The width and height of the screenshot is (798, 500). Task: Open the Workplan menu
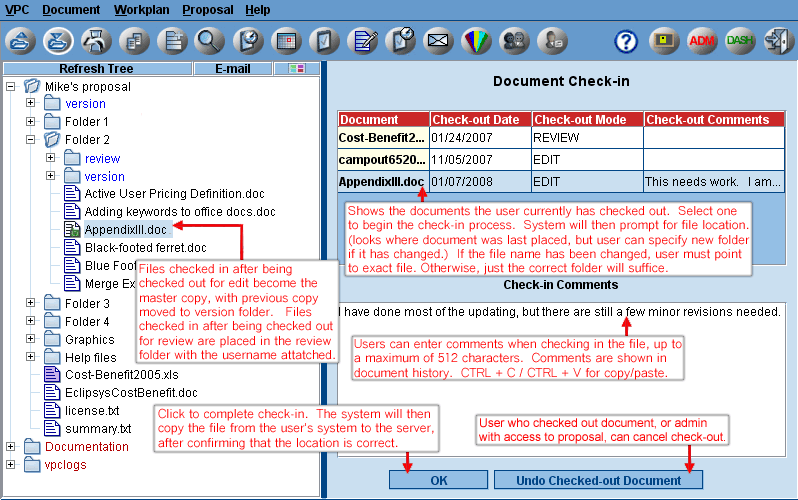click(141, 10)
